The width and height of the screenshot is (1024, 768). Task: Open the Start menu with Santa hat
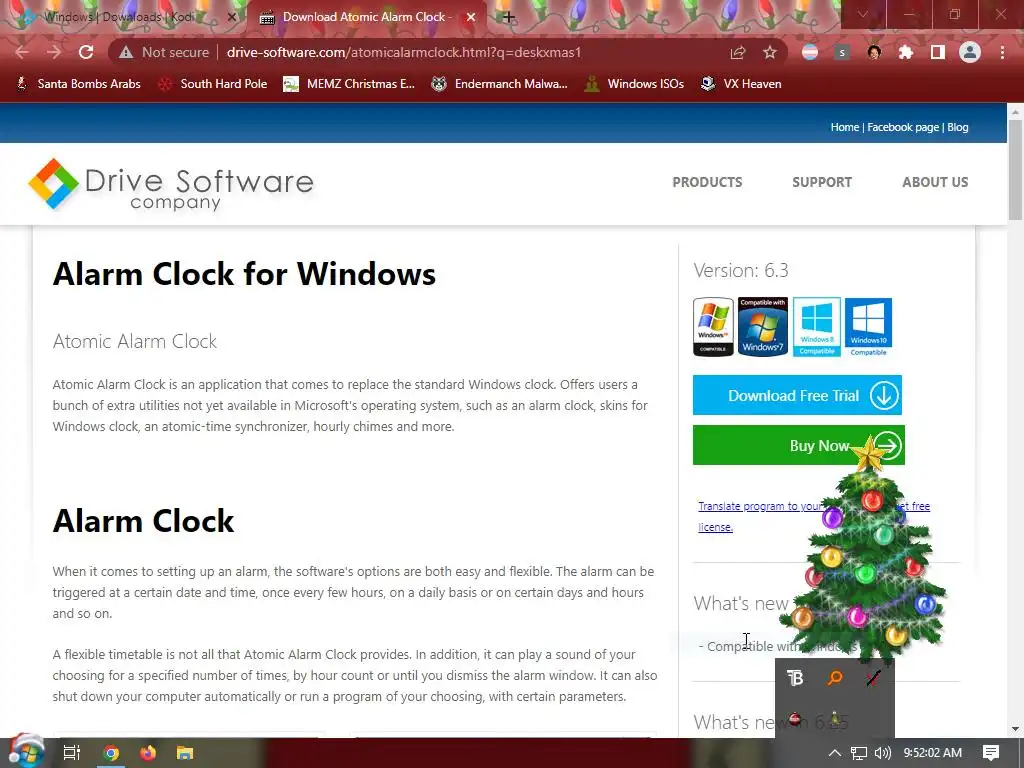pos(26,751)
